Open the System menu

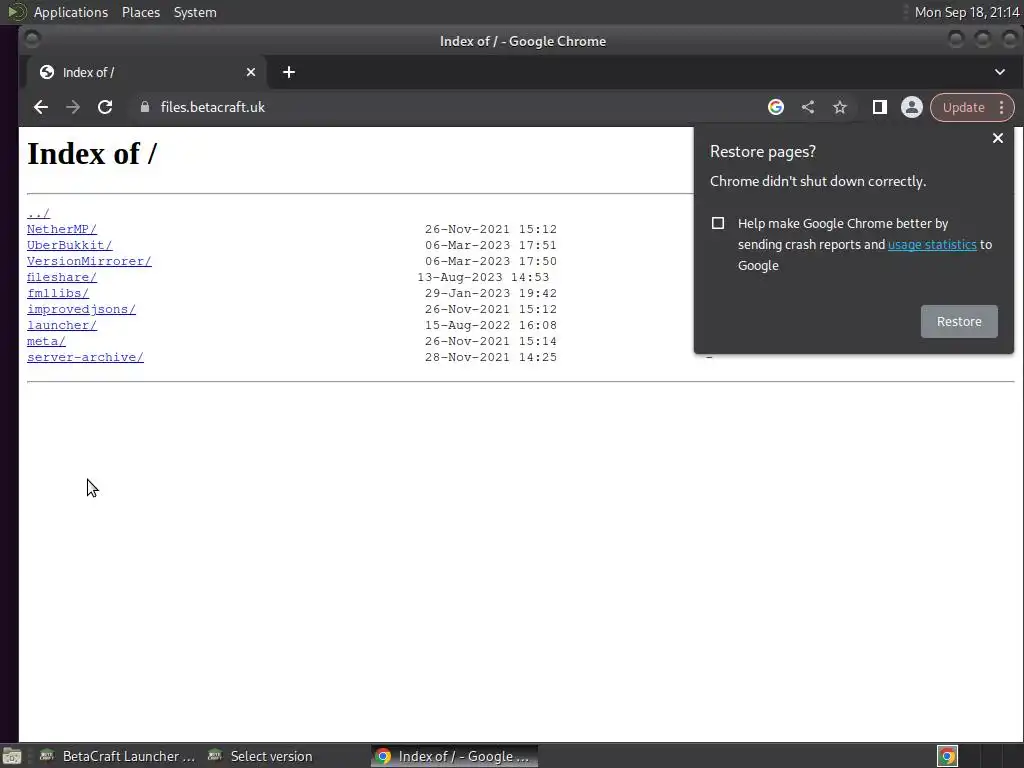point(195,12)
